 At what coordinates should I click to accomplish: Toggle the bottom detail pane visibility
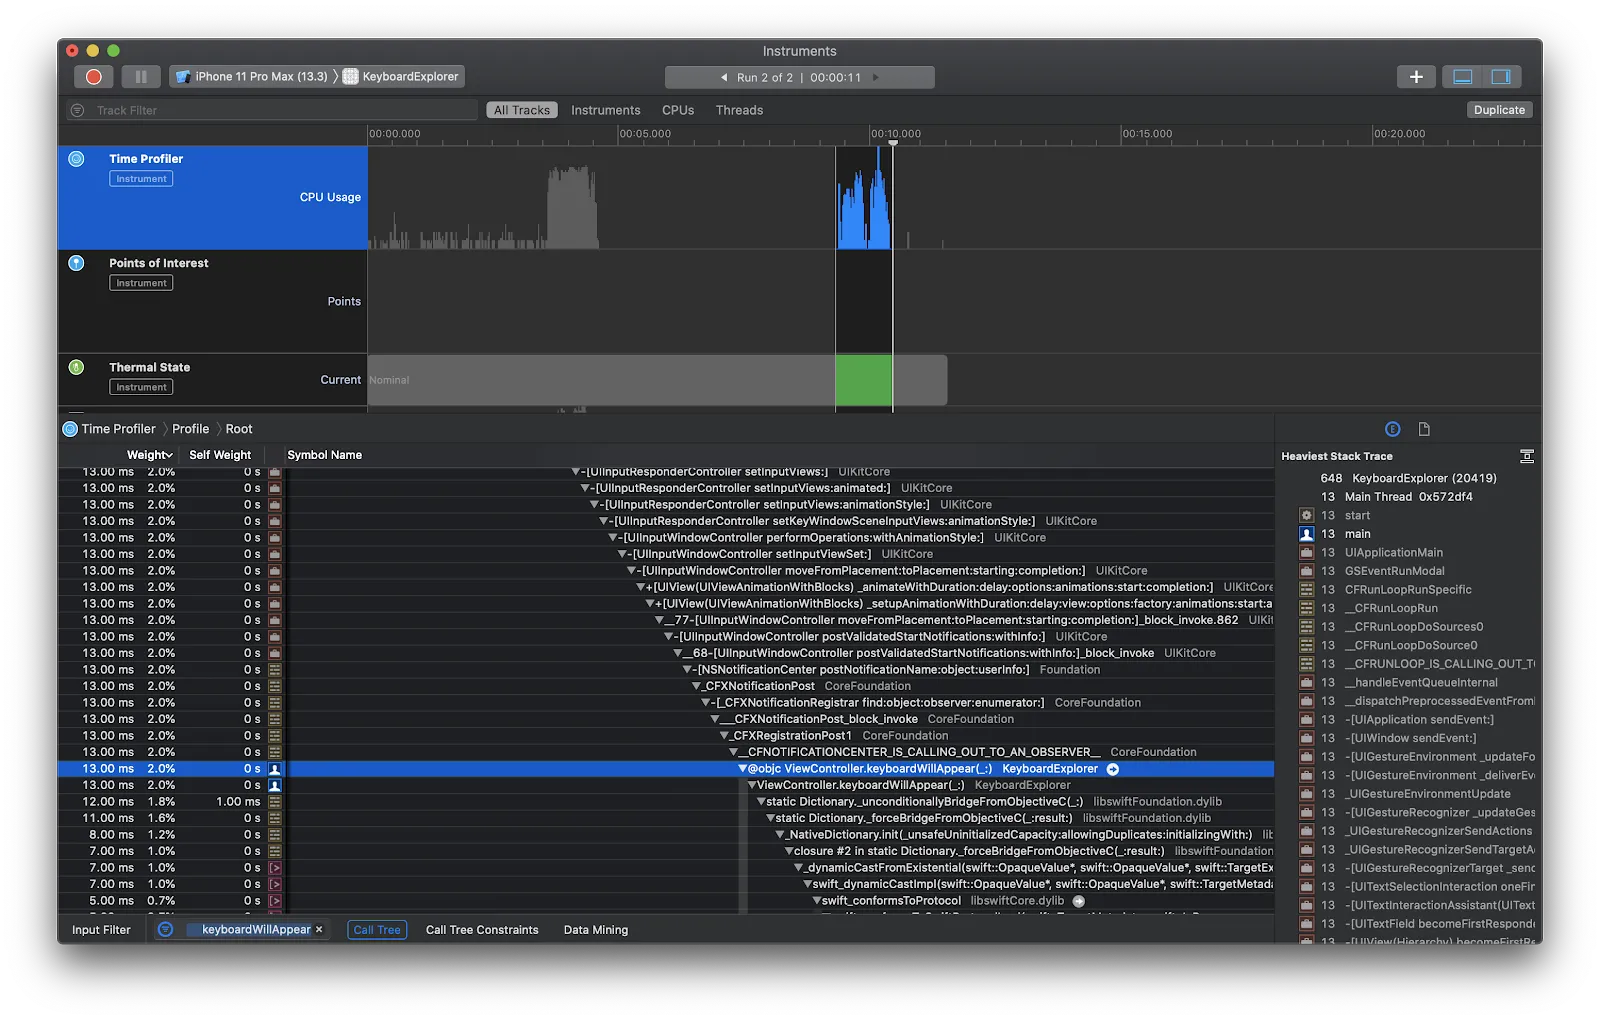coord(1462,77)
